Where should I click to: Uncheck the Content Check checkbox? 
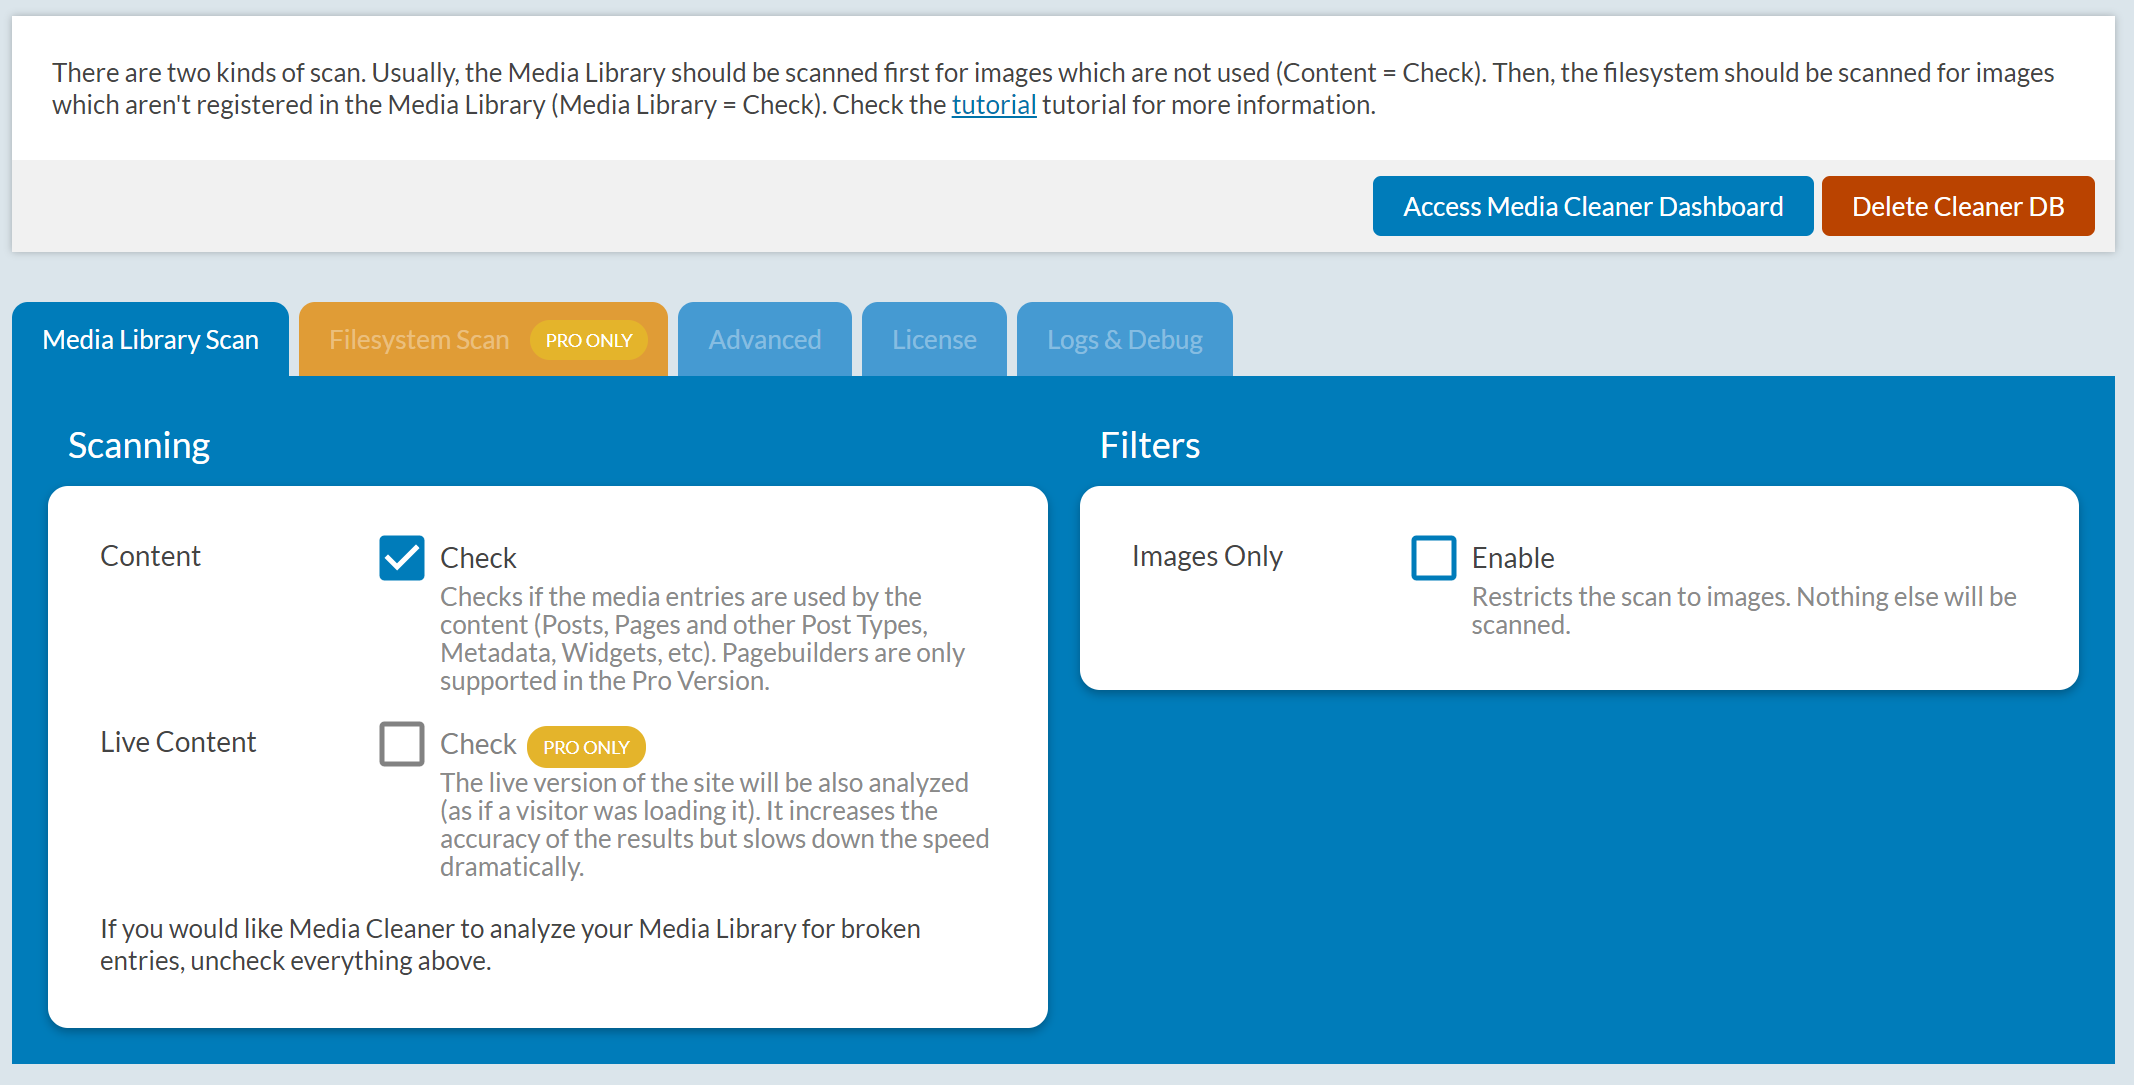click(x=402, y=558)
